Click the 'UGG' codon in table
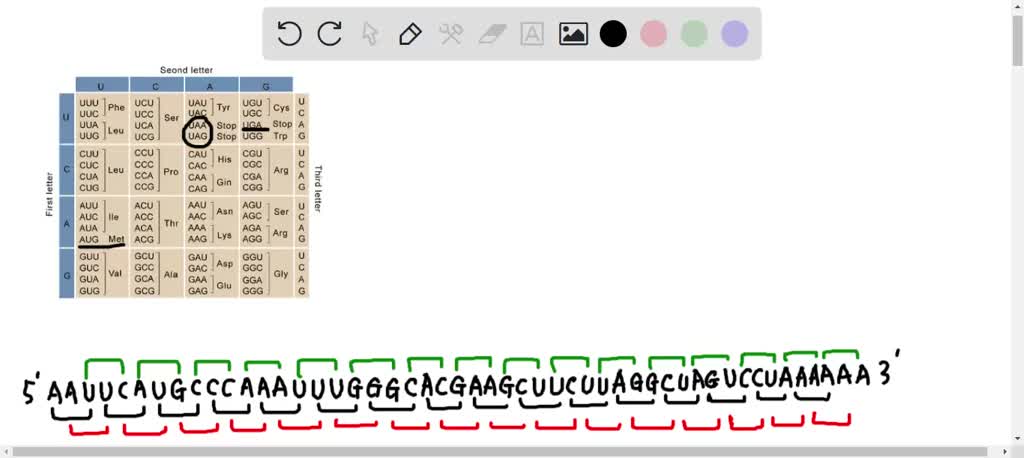Image resolution: width=1024 pixels, height=458 pixels. tap(252, 136)
